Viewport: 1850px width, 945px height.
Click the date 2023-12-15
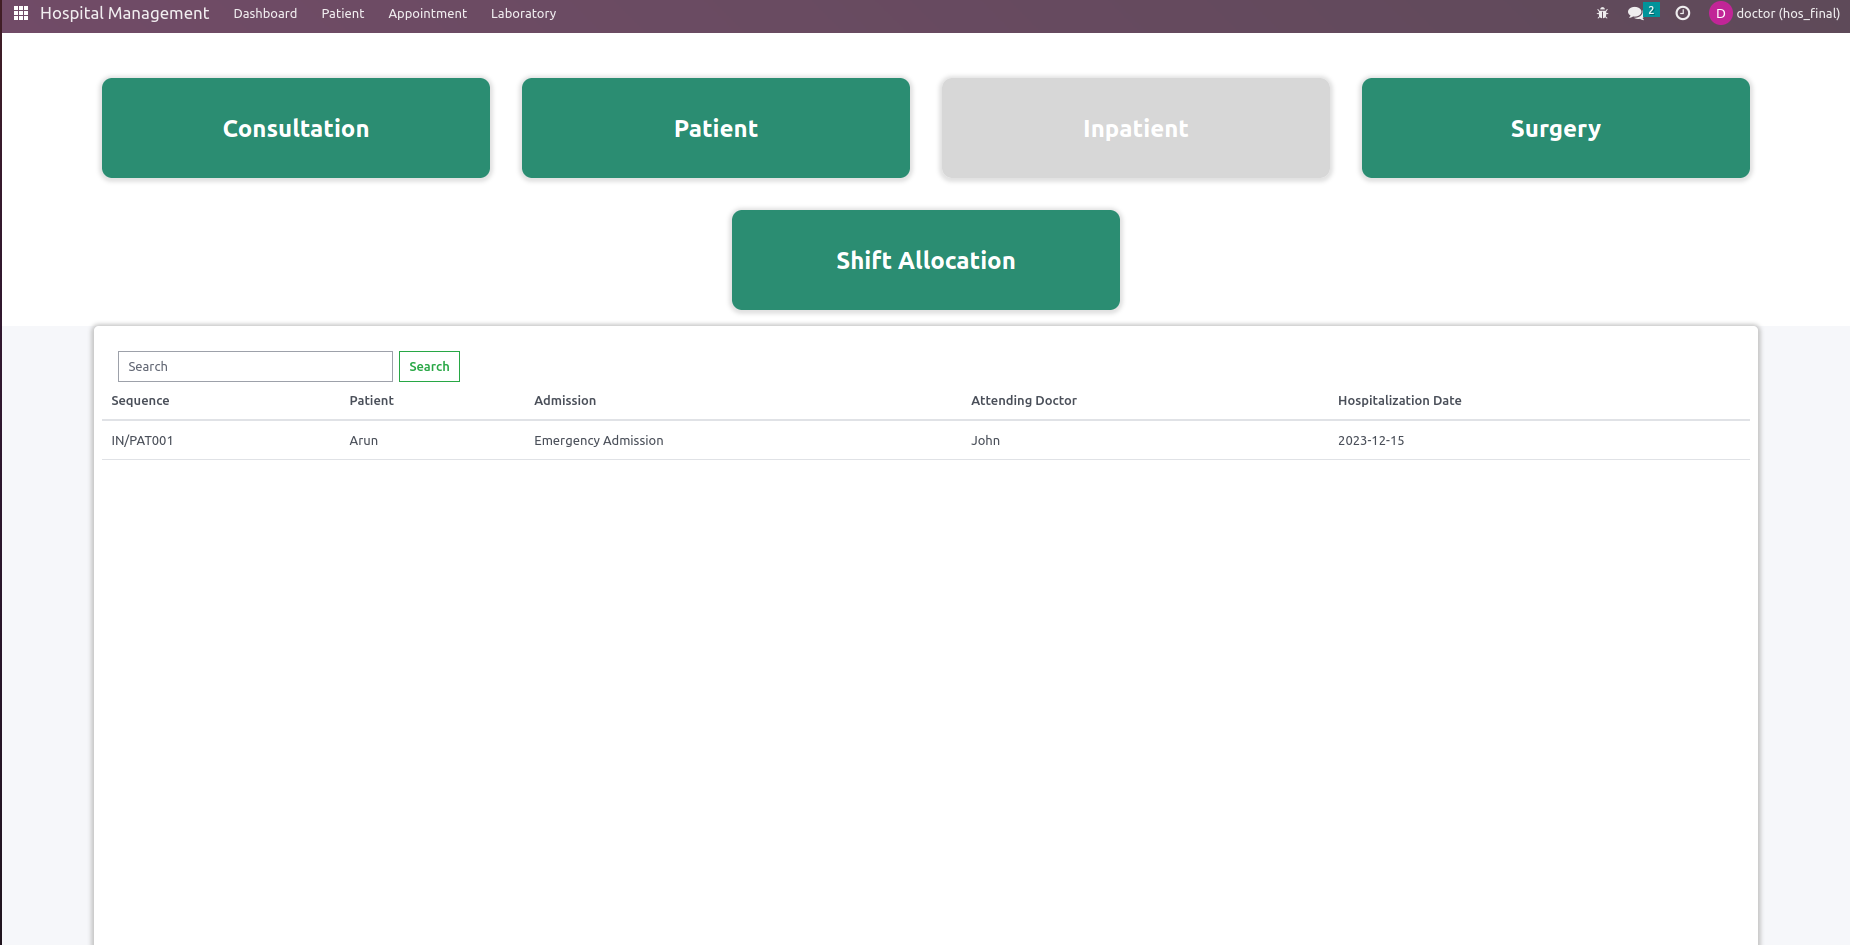click(1371, 440)
